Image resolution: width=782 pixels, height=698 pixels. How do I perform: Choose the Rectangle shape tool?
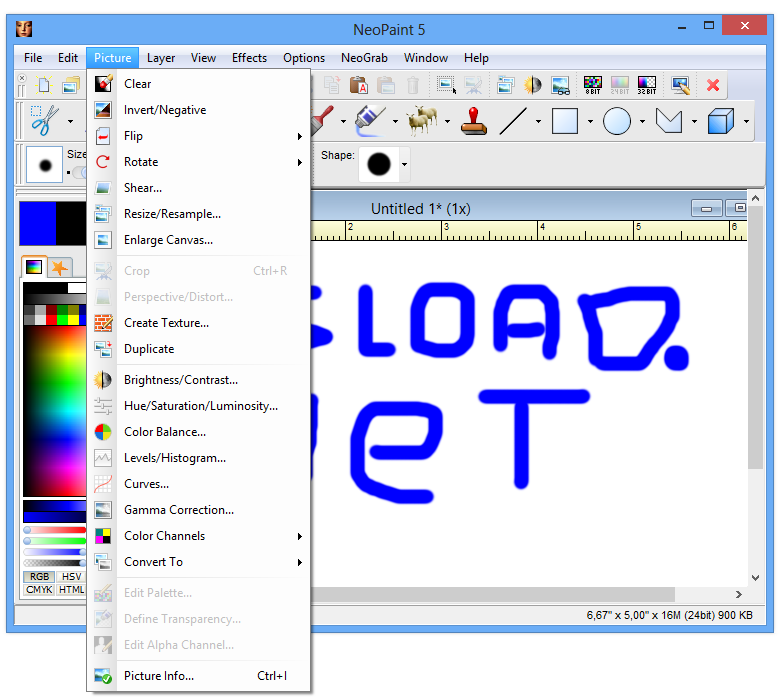[565, 121]
